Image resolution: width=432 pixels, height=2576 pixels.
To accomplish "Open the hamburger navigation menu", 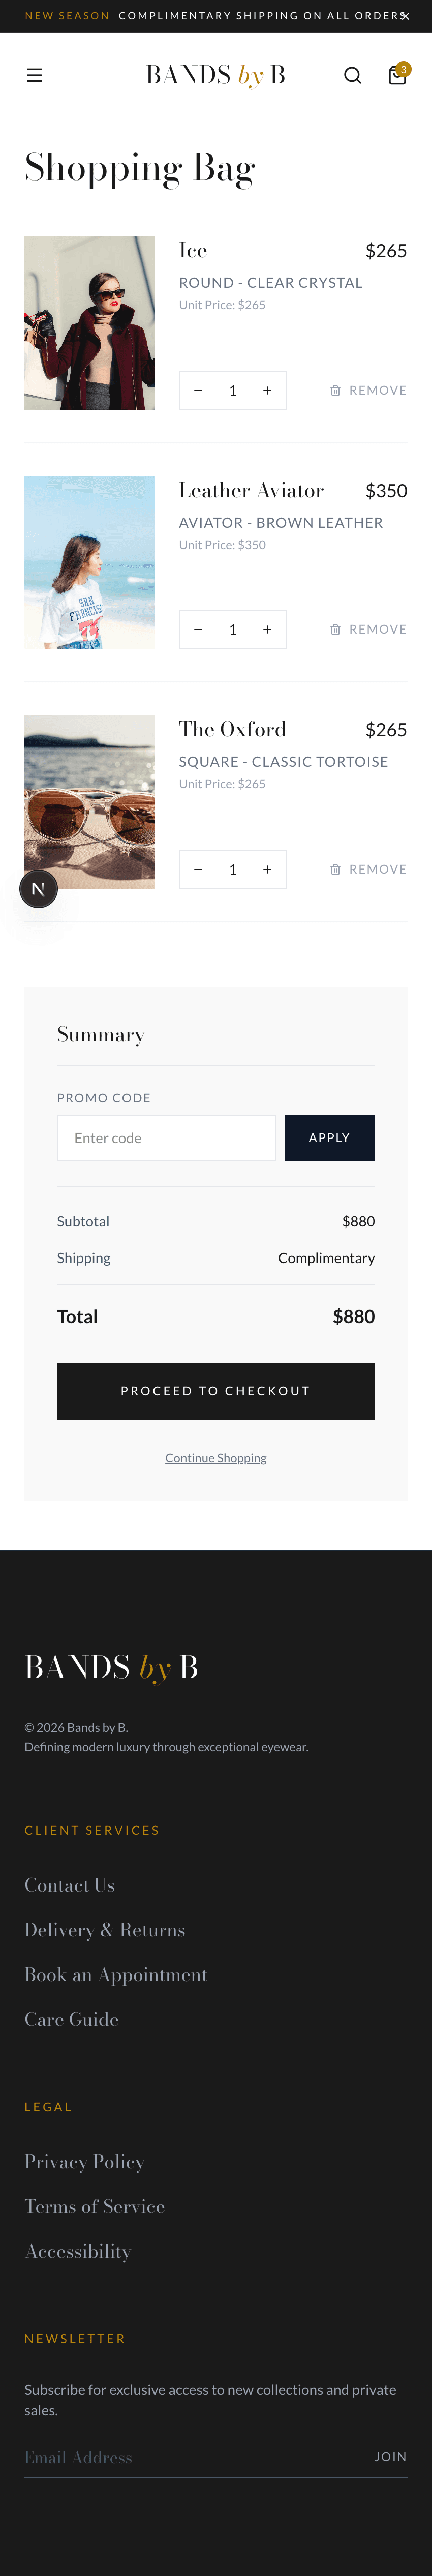I will (x=34, y=75).
